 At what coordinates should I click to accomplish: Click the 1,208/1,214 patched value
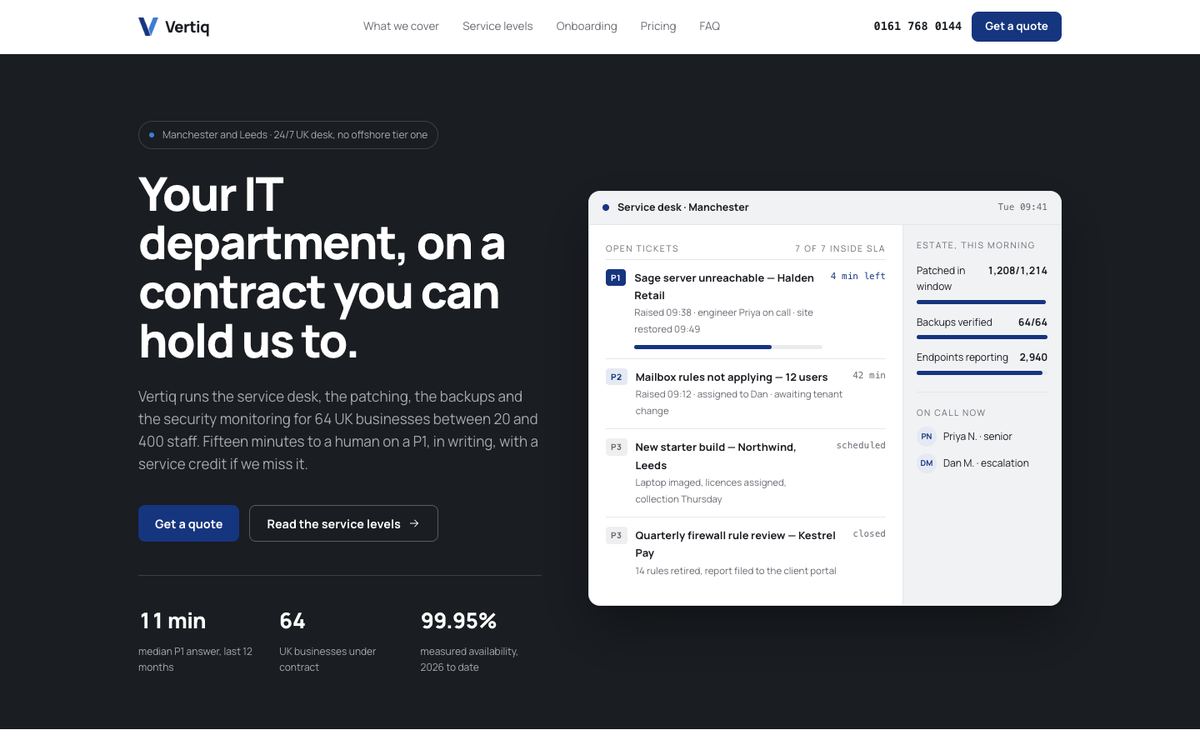1018,270
